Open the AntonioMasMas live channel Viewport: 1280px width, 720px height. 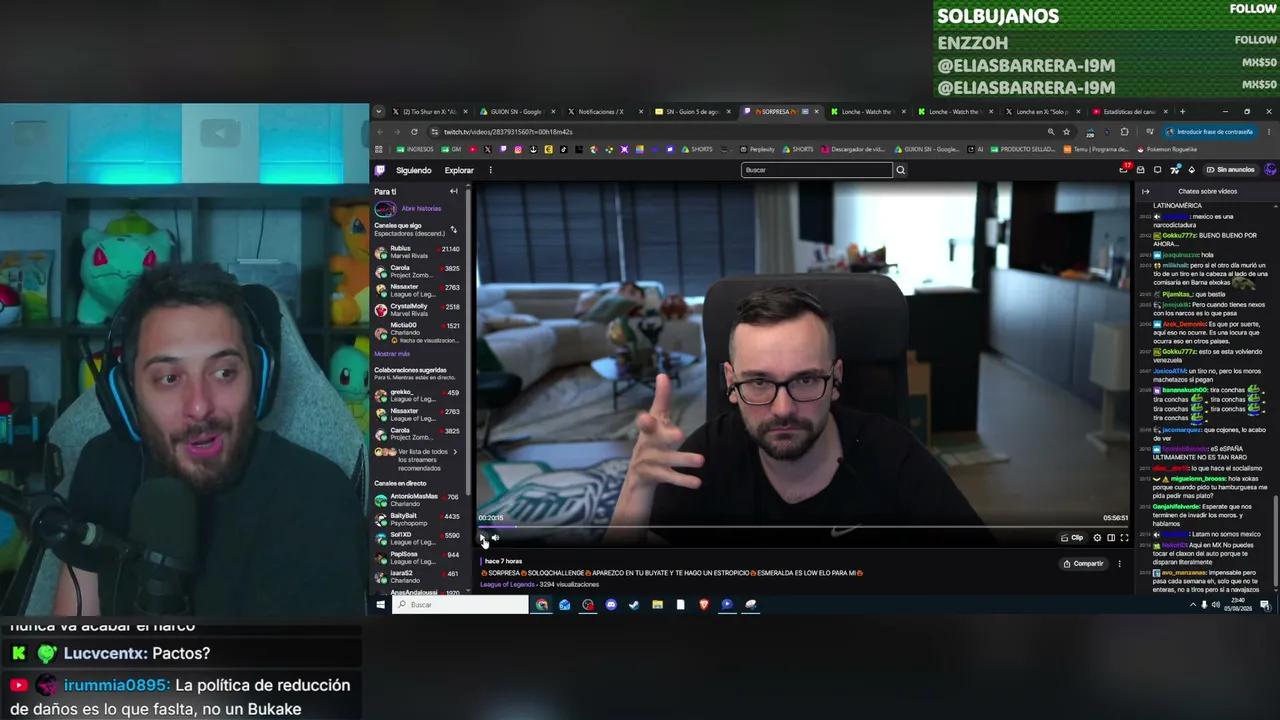pos(417,500)
